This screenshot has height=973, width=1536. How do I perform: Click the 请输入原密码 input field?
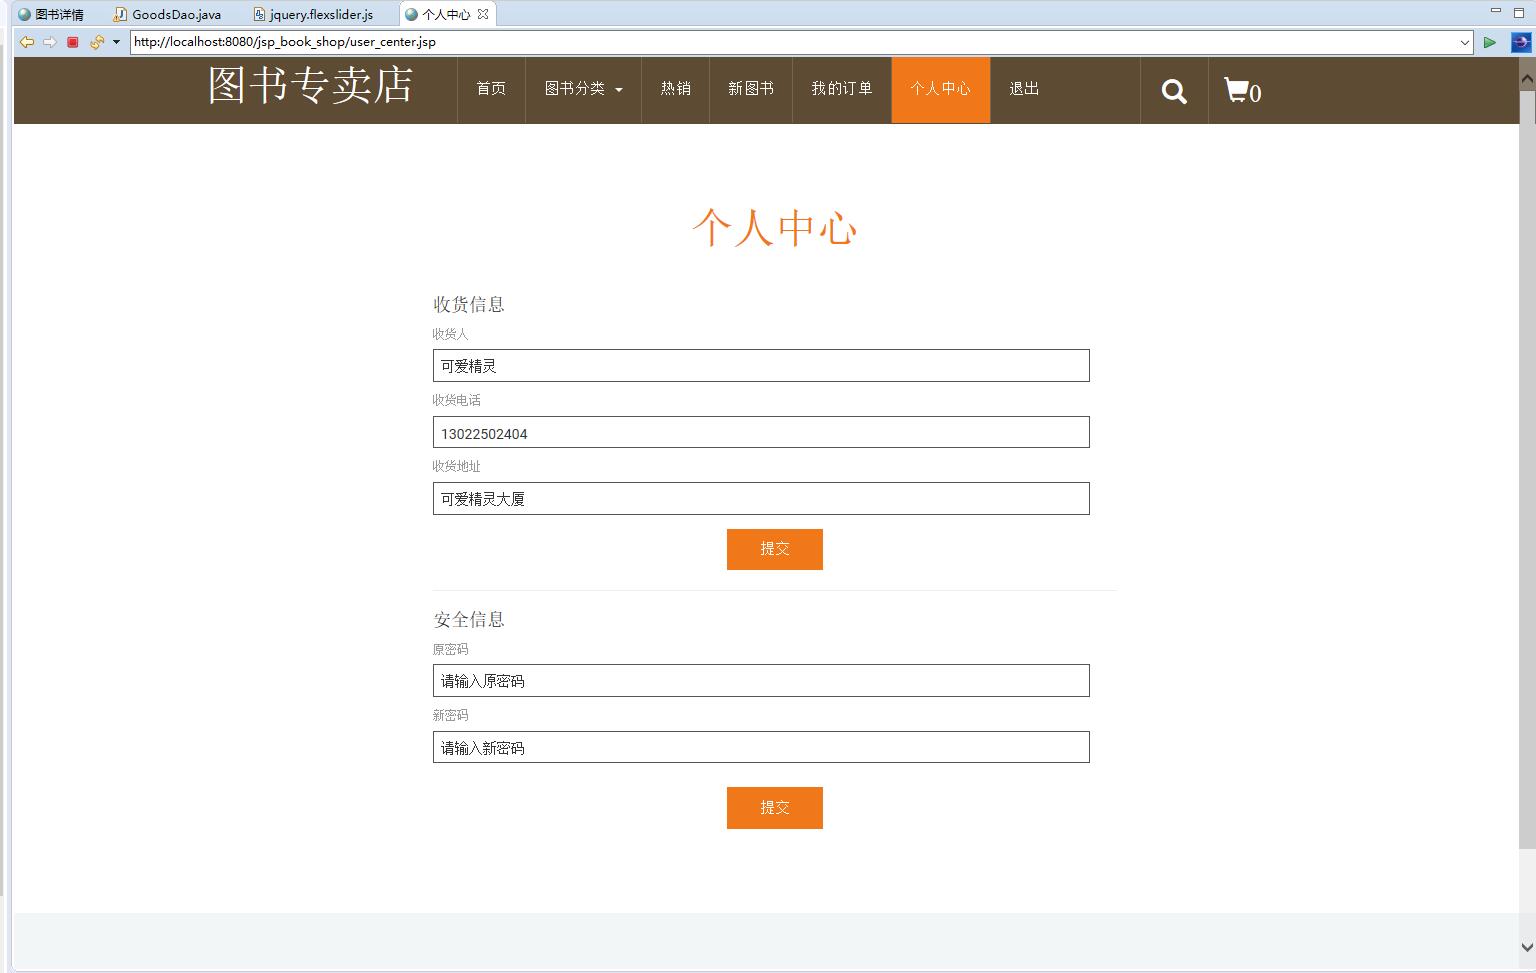(x=760, y=681)
